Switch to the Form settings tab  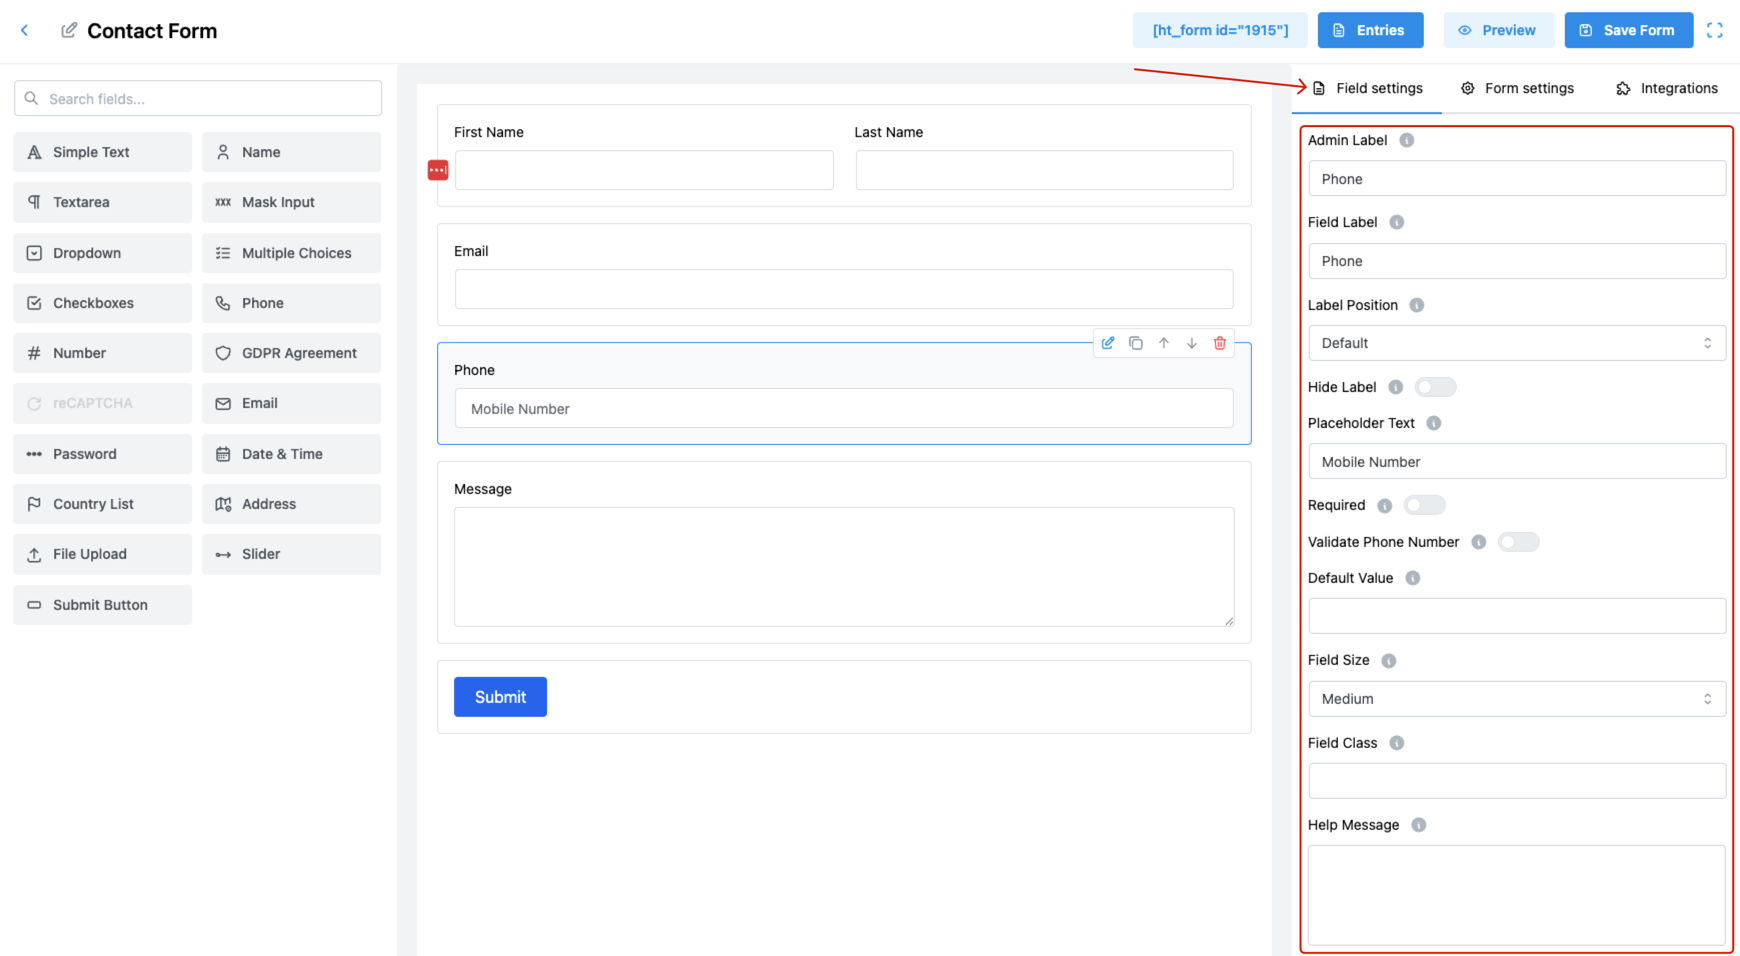(x=1517, y=88)
